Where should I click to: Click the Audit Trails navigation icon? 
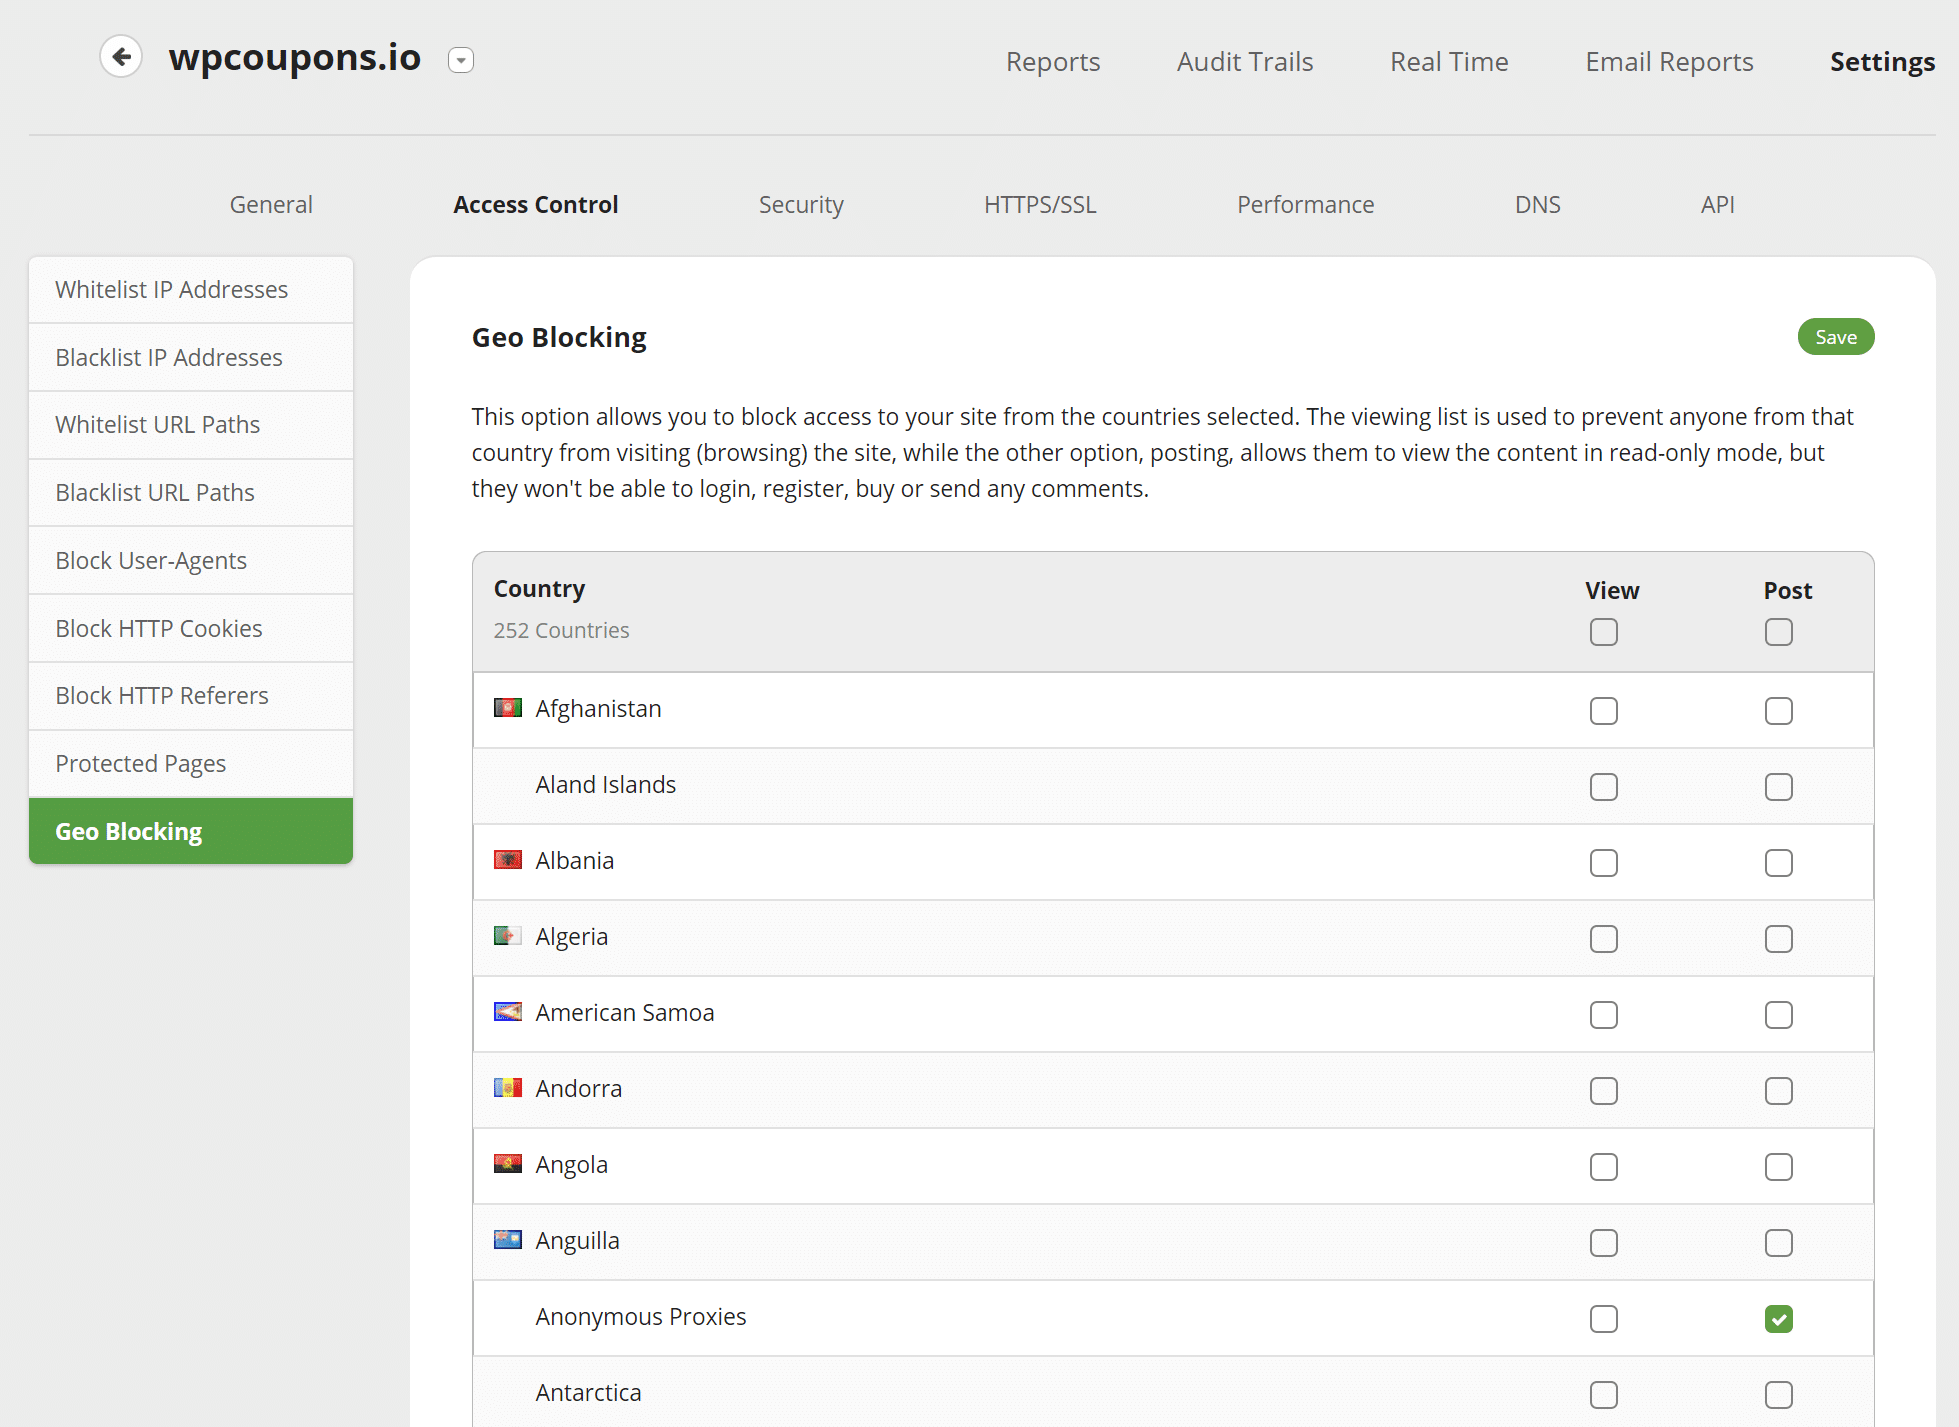click(1246, 61)
